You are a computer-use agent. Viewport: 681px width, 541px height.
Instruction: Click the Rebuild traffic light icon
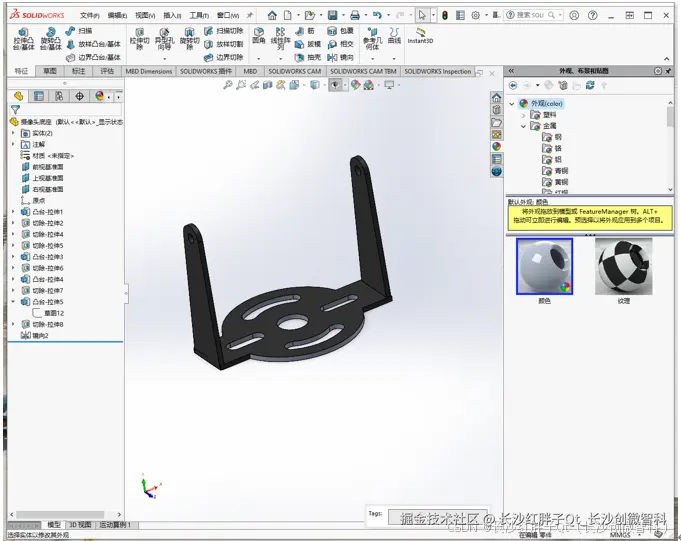click(x=445, y=16)
